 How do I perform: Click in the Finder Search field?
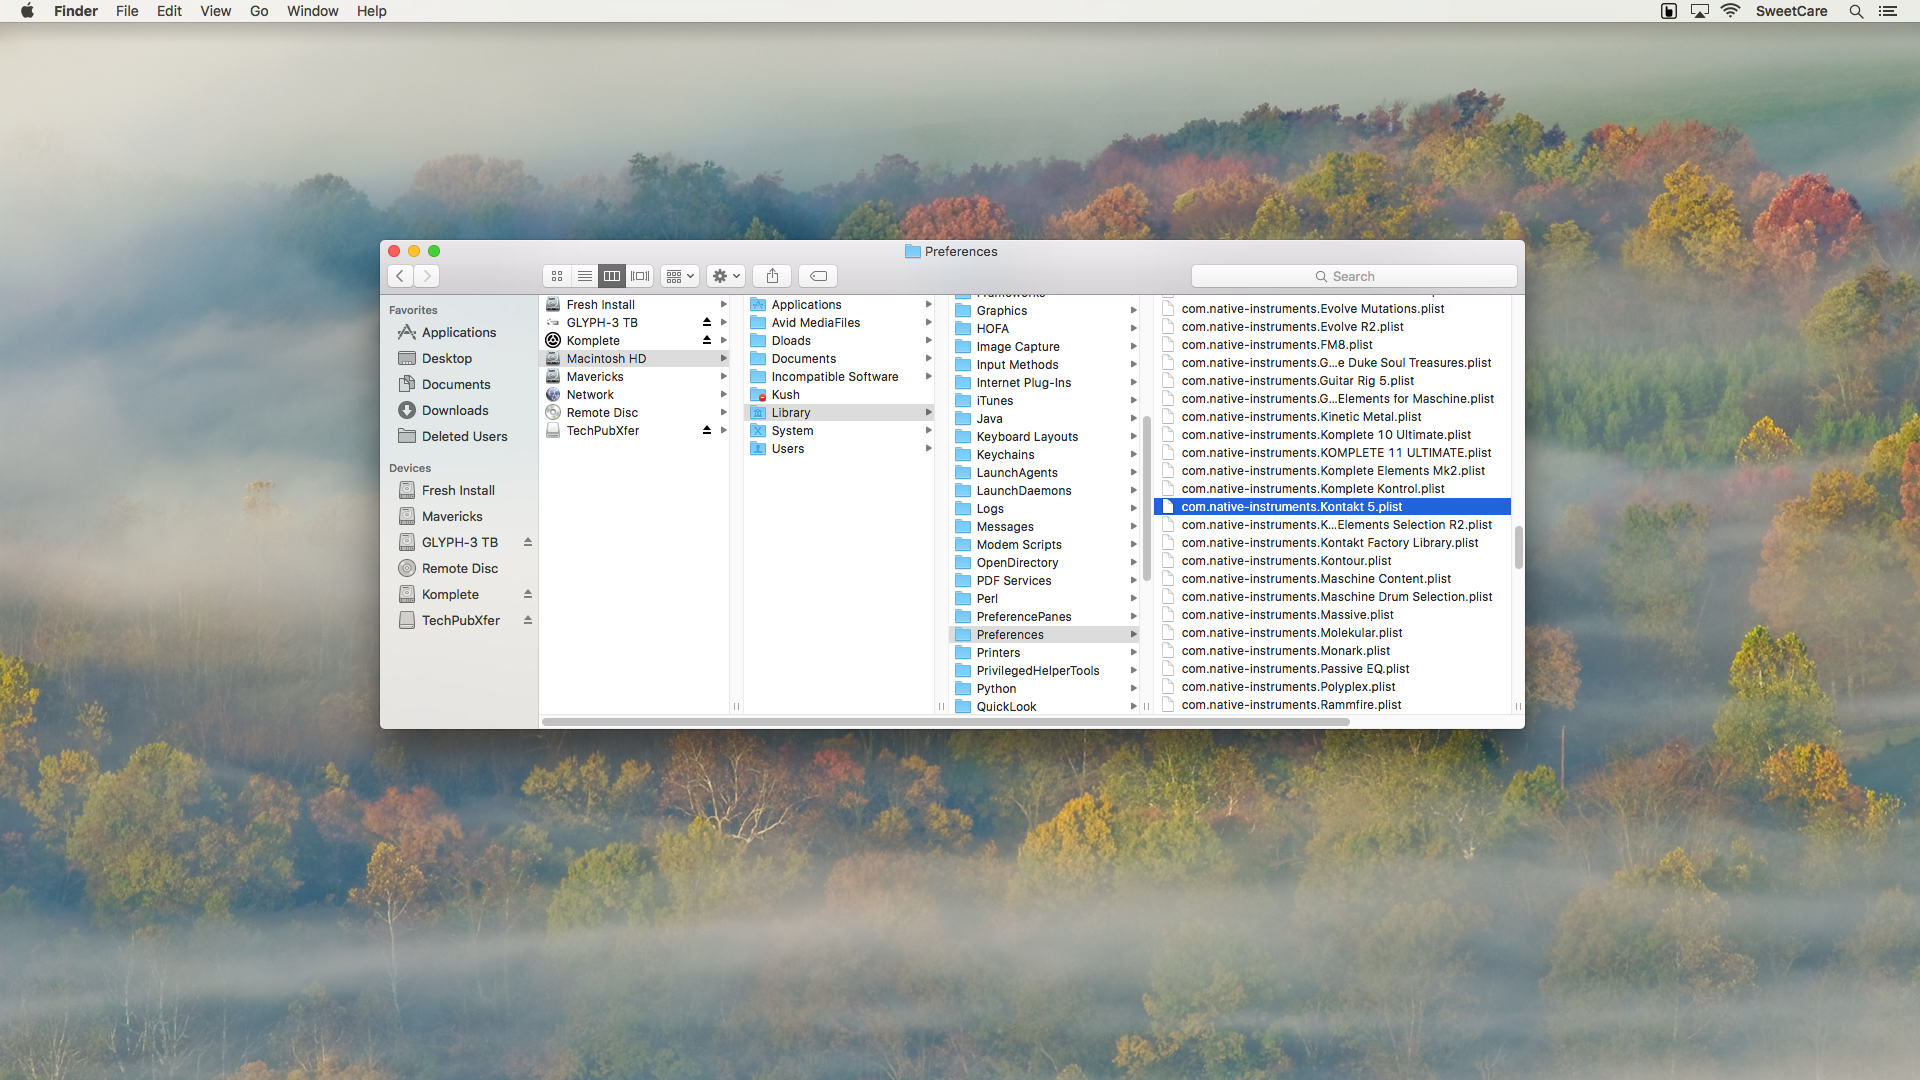(1354, 276)
